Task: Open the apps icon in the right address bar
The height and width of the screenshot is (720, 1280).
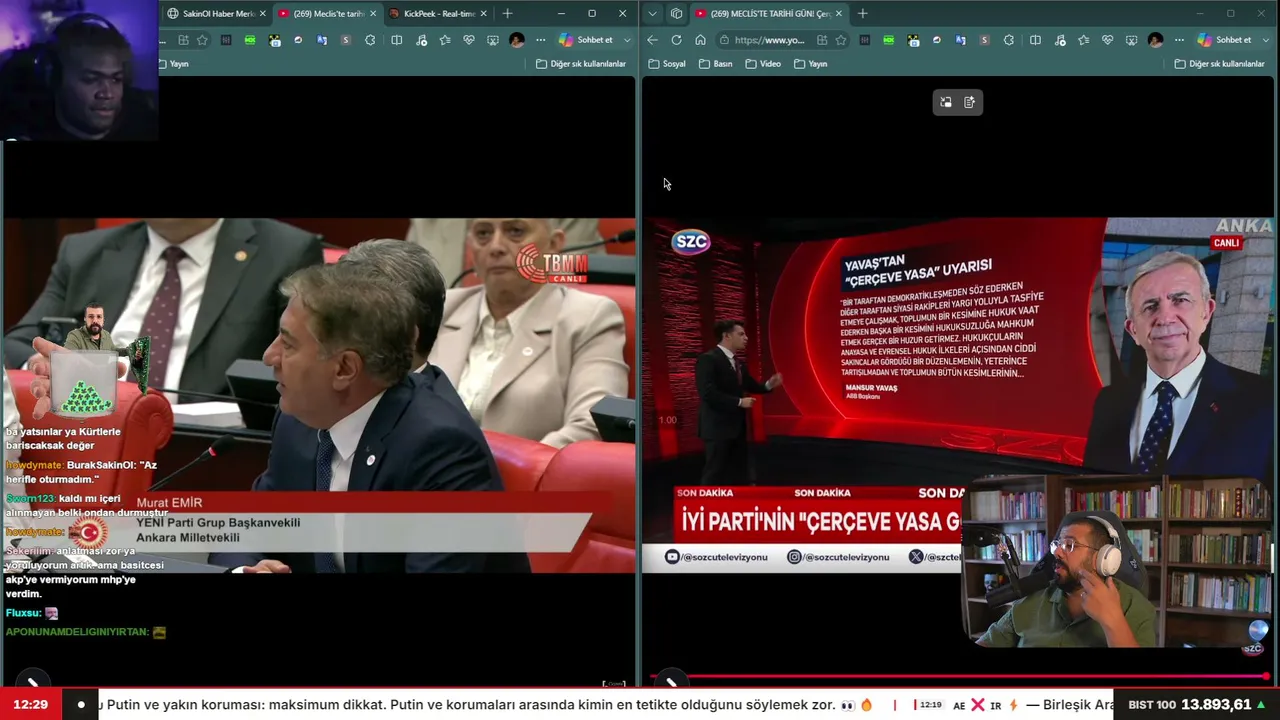Action: (x=821, y=40)
